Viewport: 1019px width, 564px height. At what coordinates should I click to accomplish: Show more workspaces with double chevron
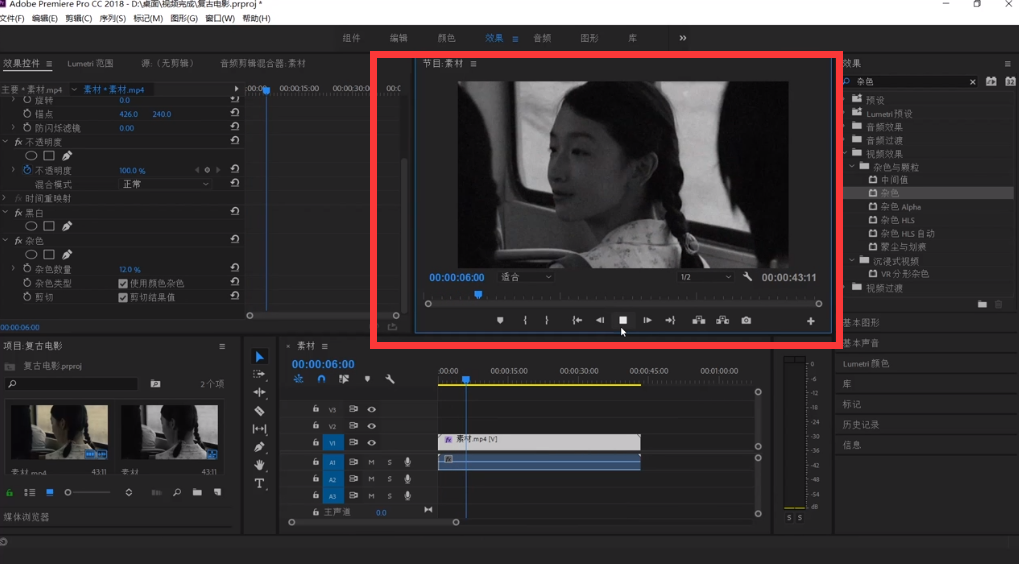pos(682,38)
